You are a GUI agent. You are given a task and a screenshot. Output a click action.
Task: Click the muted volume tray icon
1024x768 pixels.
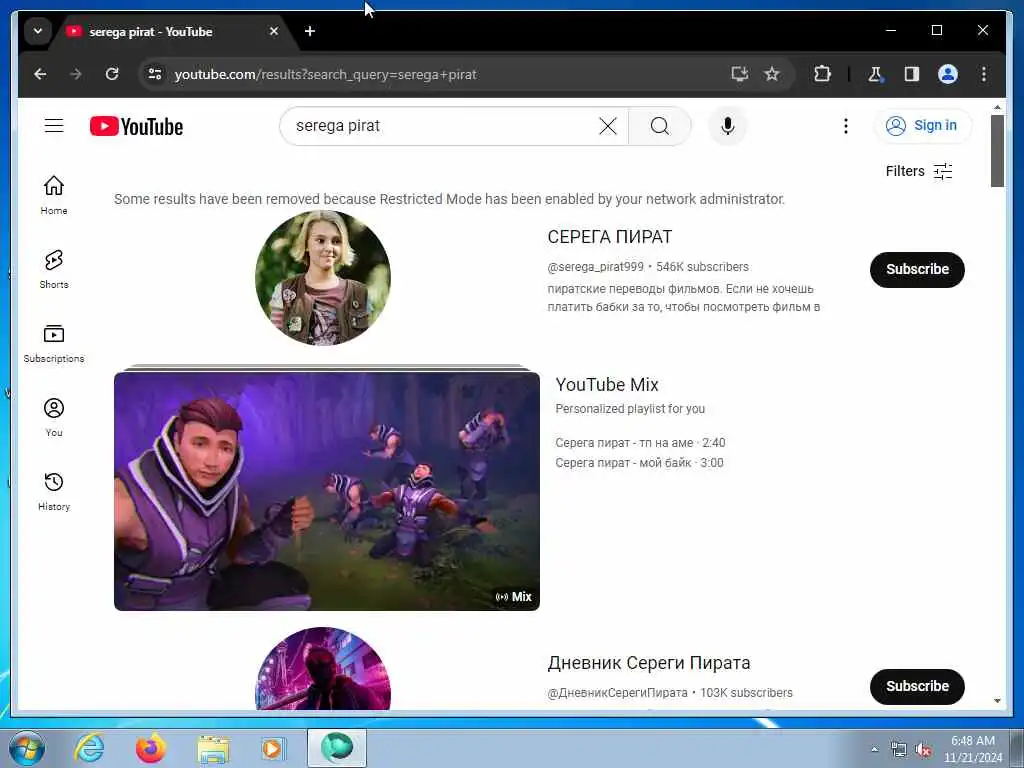coord(923,750)
